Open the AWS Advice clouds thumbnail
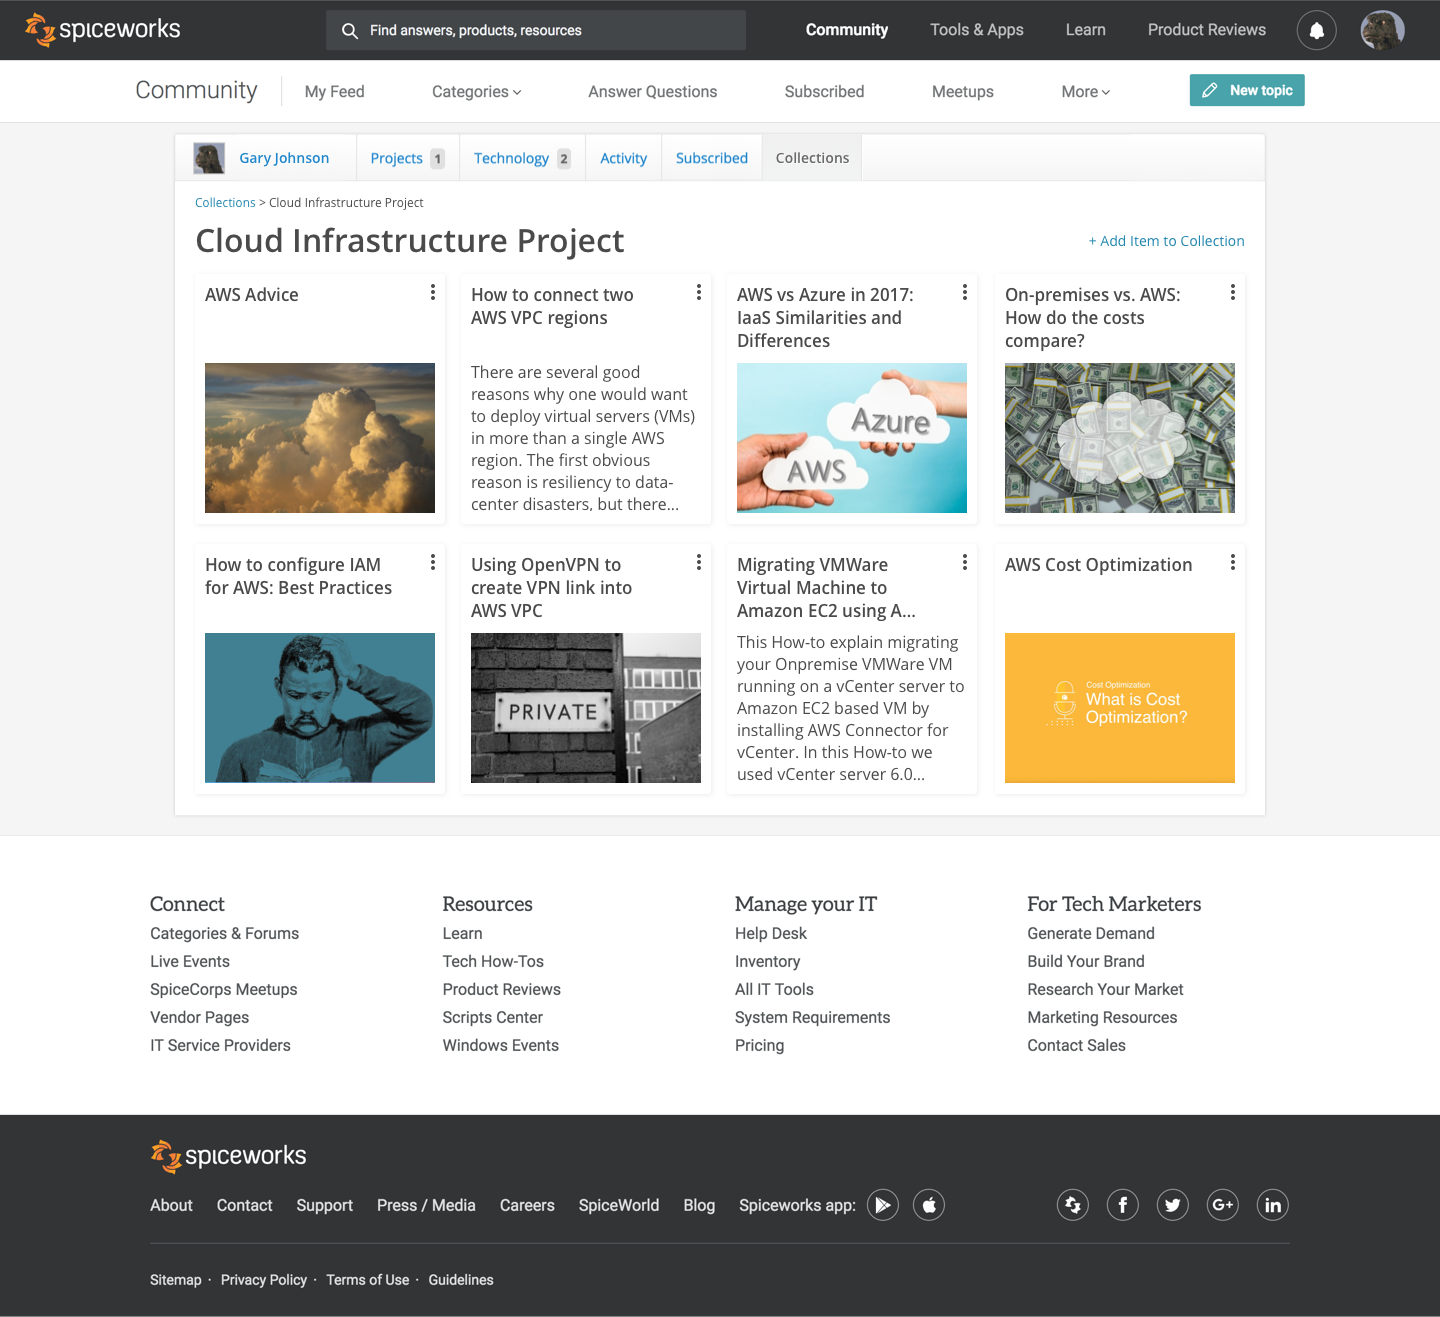 click(x=320, y=438)
